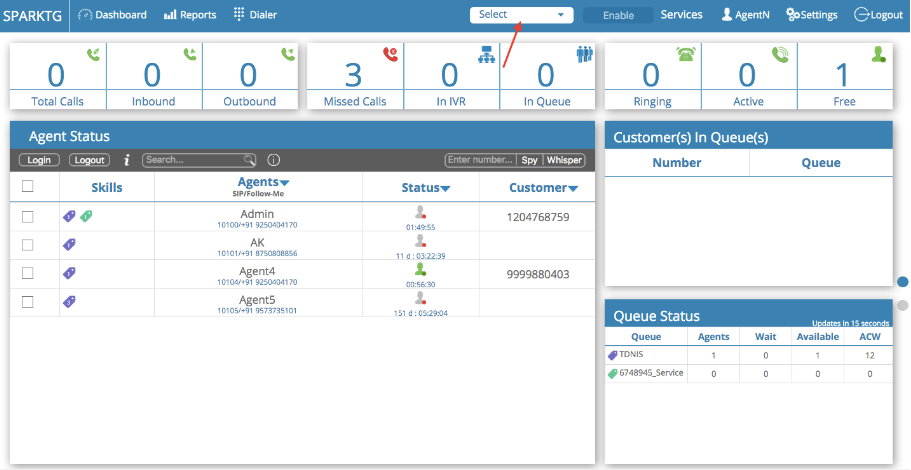Click the Ringing telephone icon
Screen dimensions: 911x470
pos(686,54)
